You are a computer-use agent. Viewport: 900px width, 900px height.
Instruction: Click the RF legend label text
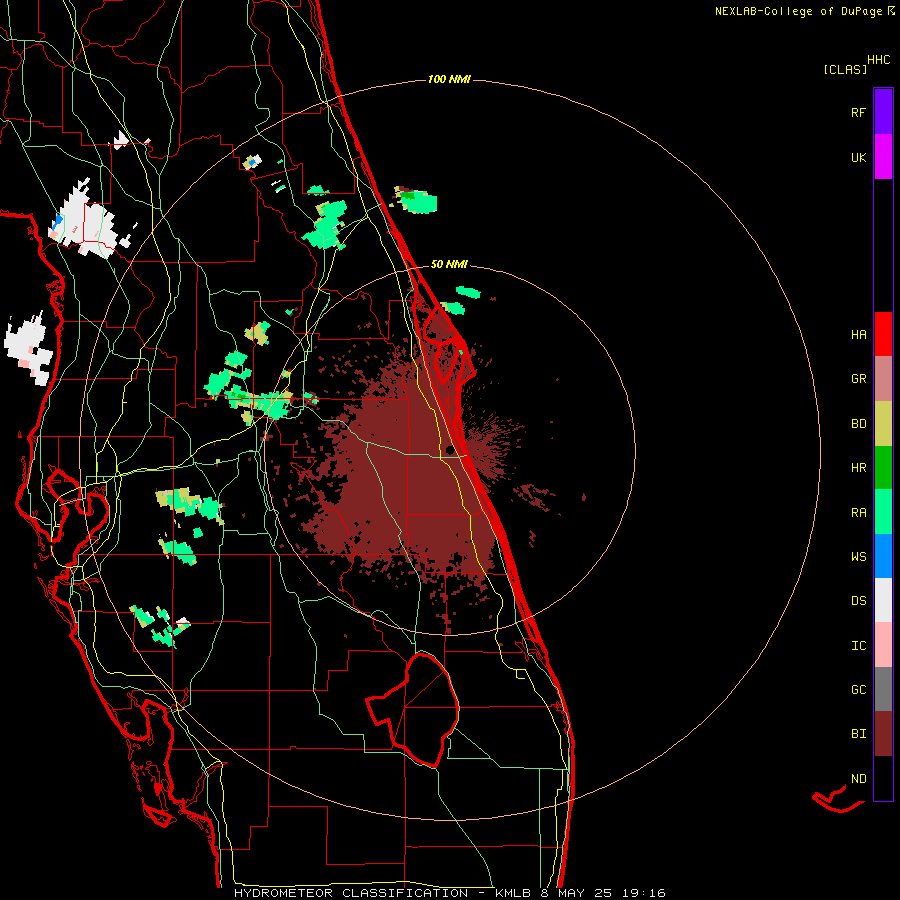858,112
